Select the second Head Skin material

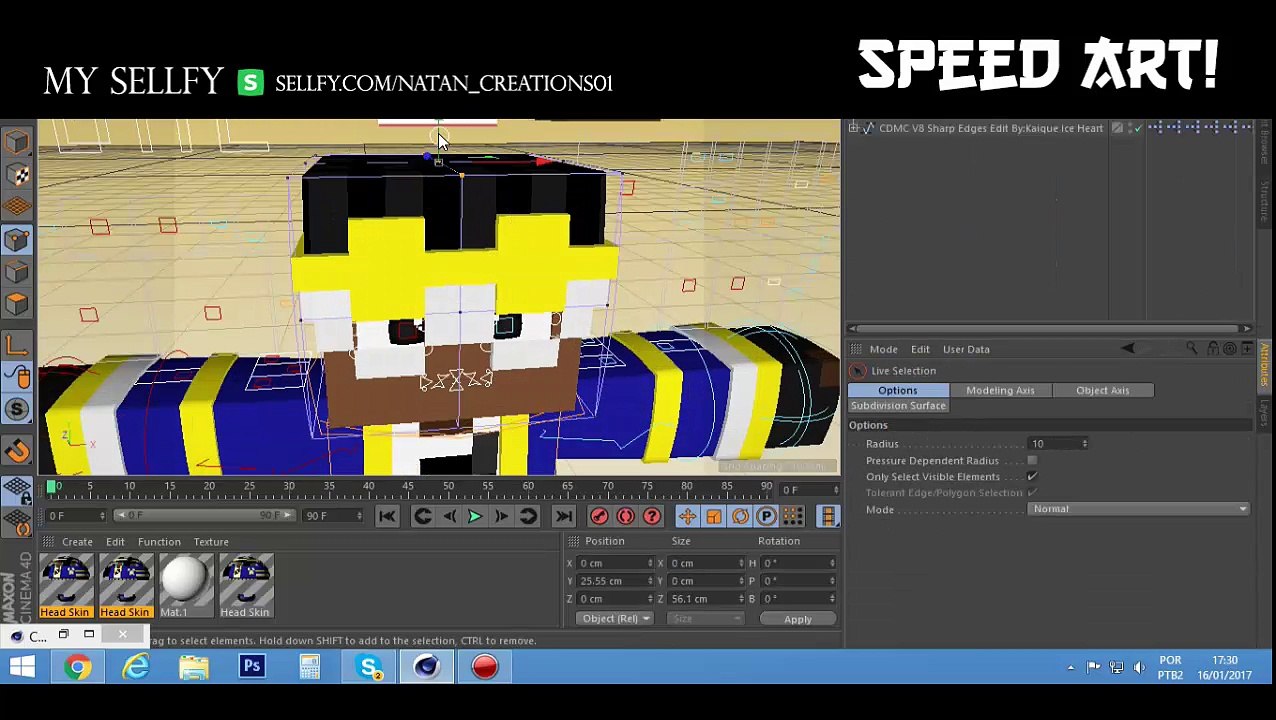tap(125, 587)
